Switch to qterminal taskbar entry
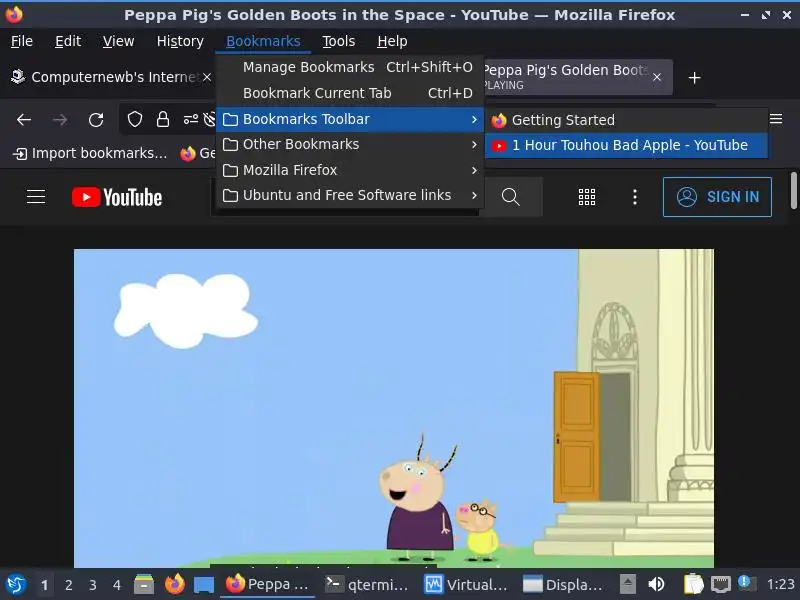800x600 pixels. coord(366,584)
